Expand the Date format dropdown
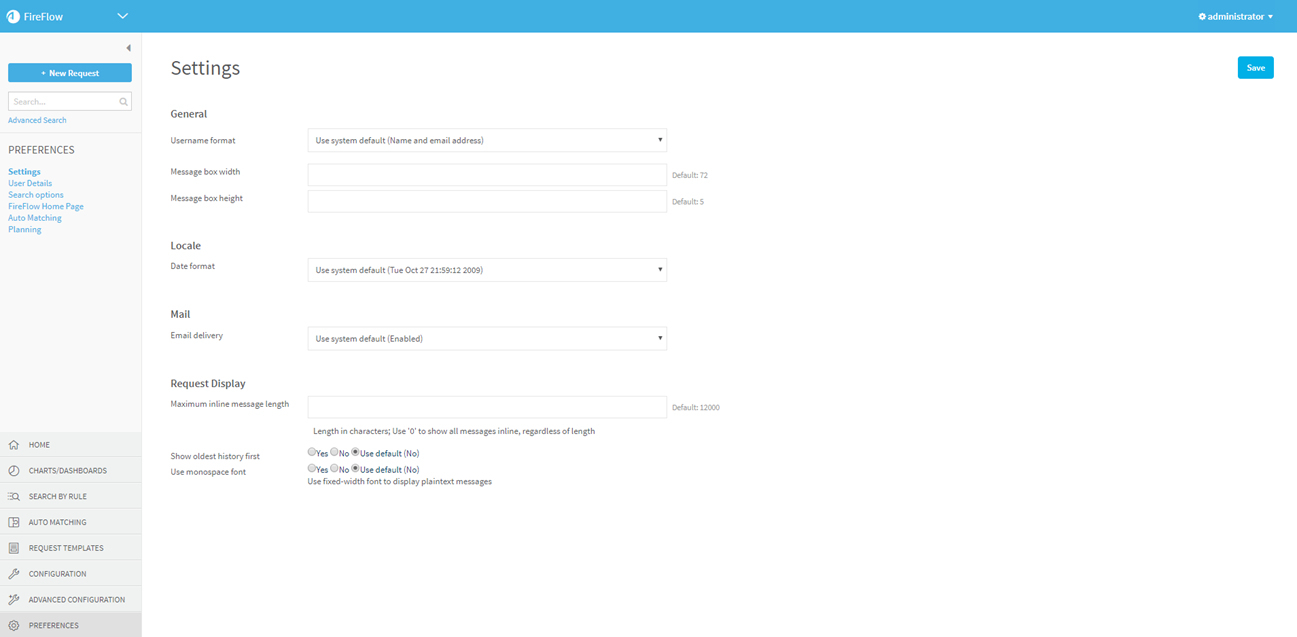 (486, 270)
